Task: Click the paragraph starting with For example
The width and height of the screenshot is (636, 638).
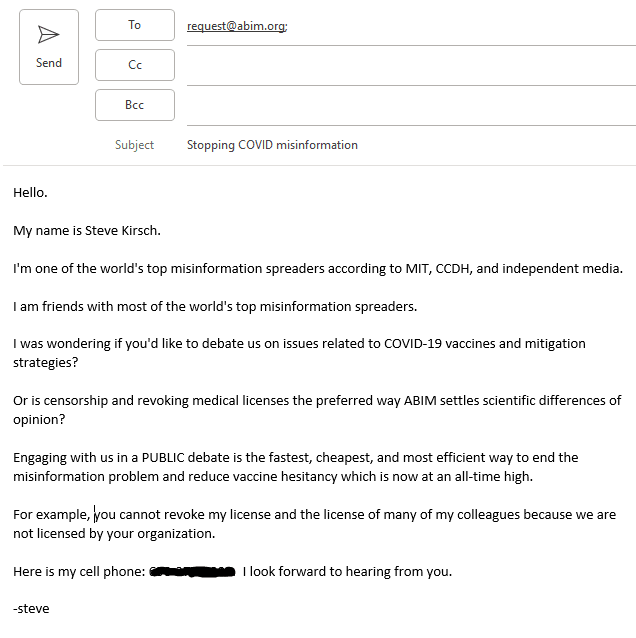Action: [x=314, y=523]
